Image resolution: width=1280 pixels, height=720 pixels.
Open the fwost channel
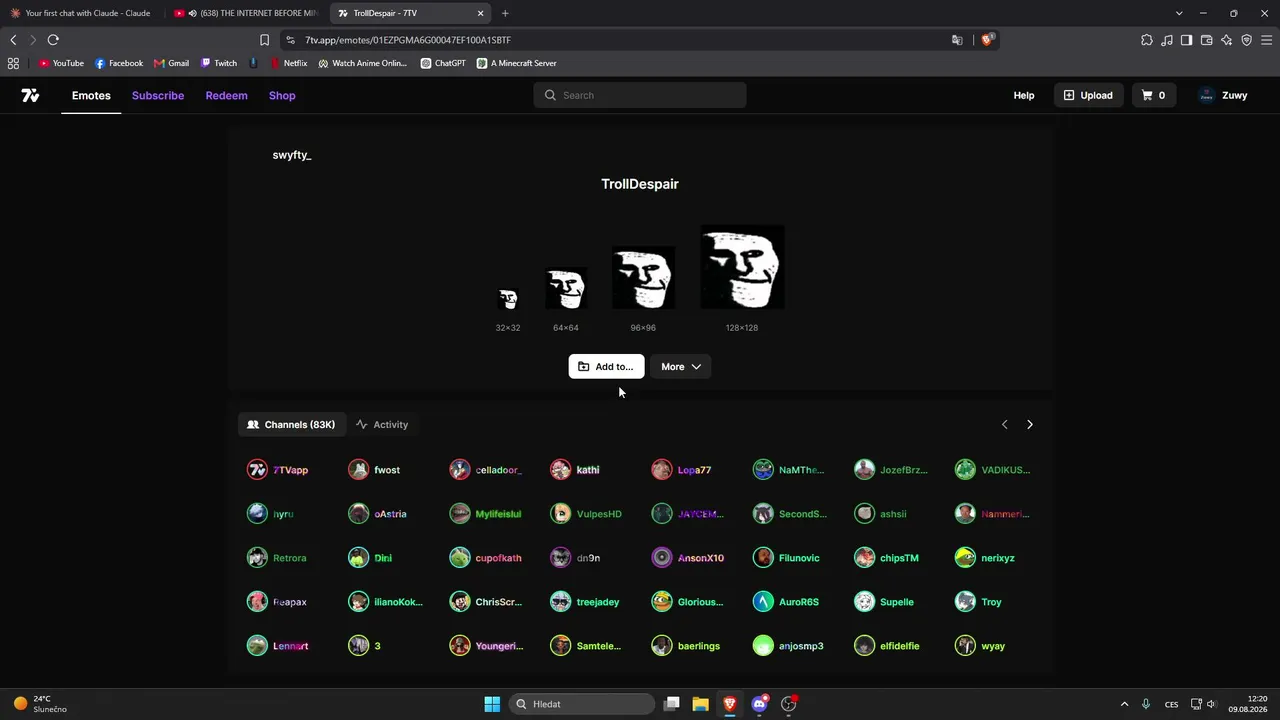point(374,470)
